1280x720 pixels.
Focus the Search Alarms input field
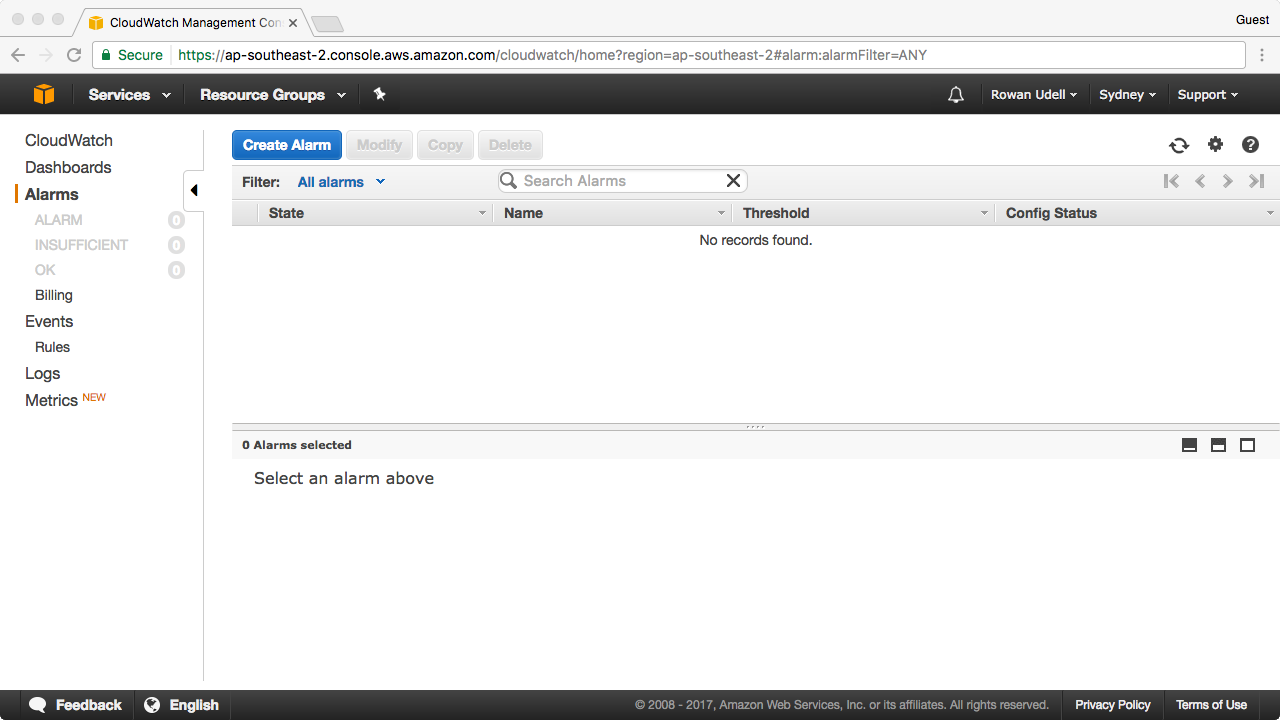click(620, 181)
